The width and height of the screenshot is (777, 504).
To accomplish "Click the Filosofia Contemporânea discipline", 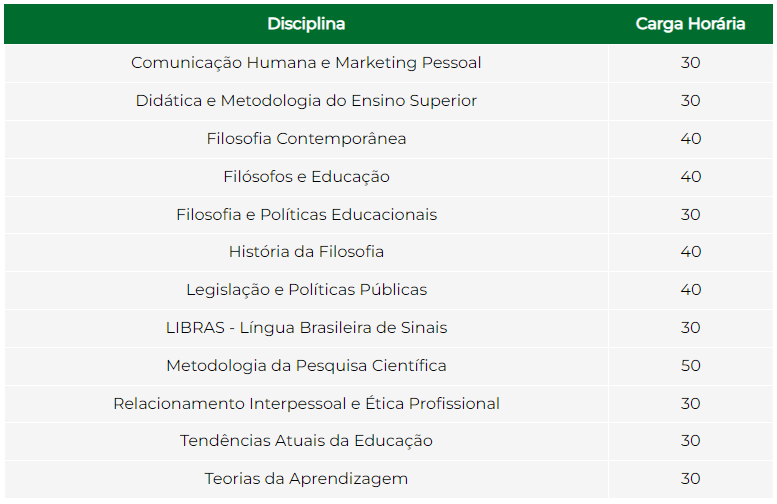I will 306,139.
